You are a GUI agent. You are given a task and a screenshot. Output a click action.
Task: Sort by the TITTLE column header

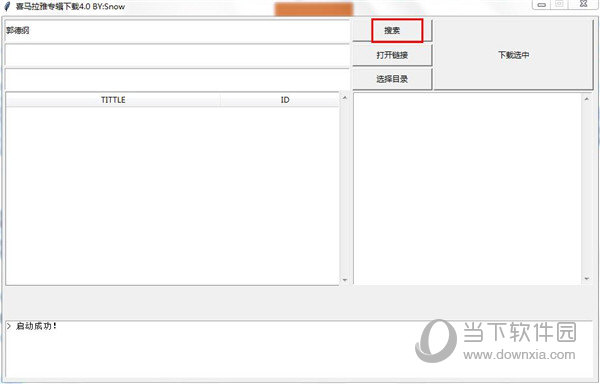[x=113, y=100]
